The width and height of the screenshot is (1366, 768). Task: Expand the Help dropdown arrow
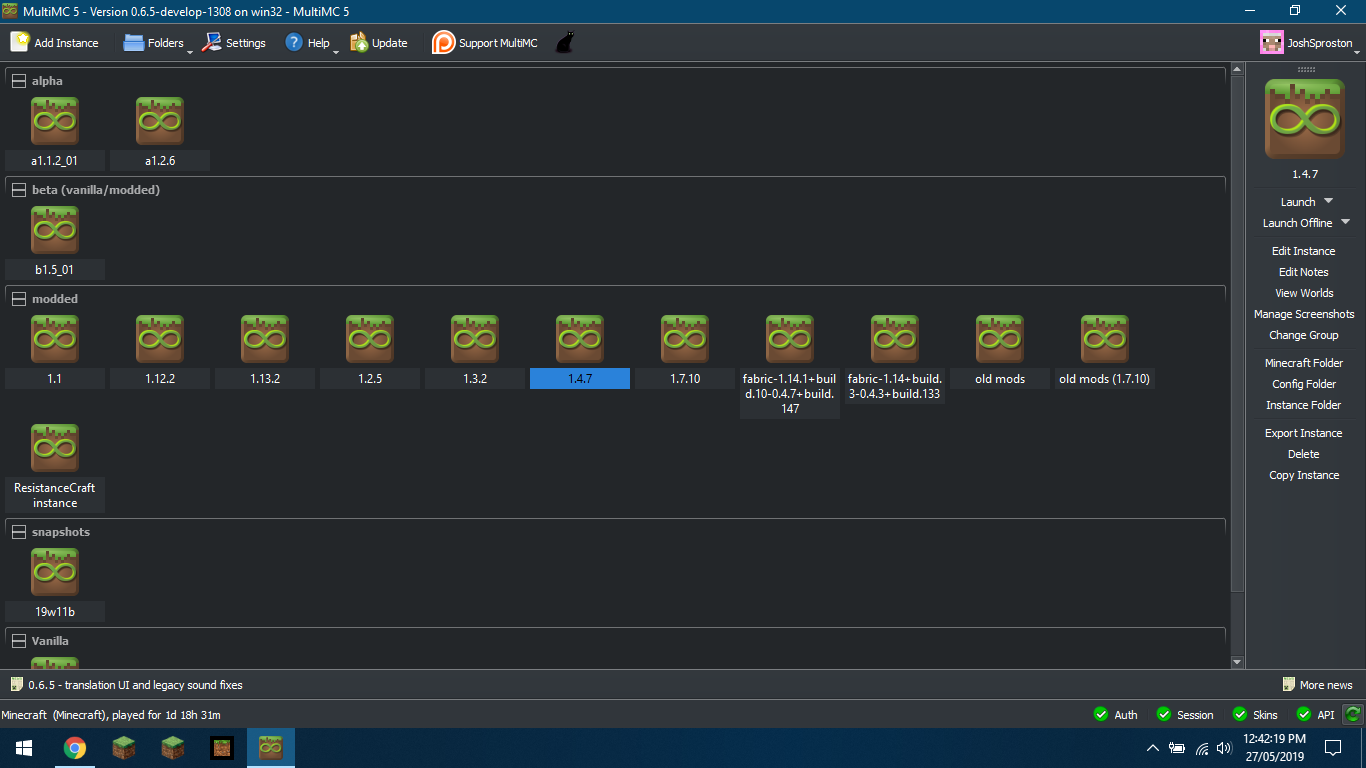tap(336, 50)
